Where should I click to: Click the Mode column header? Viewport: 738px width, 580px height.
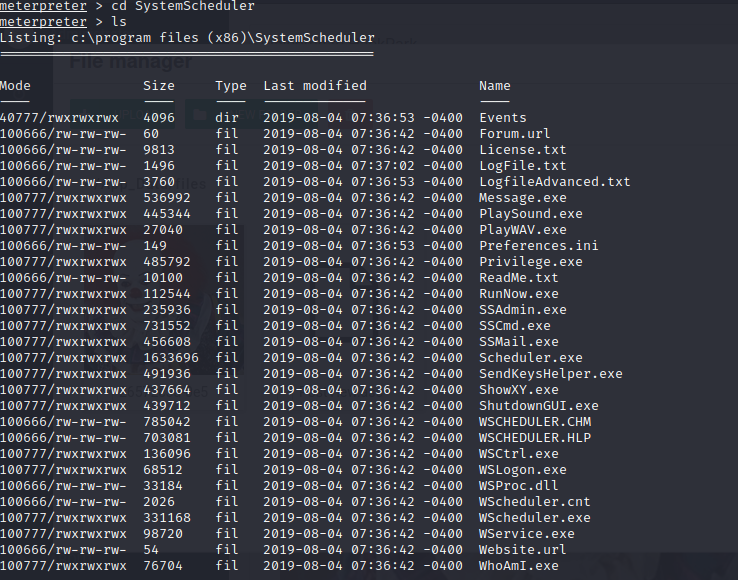16,86
